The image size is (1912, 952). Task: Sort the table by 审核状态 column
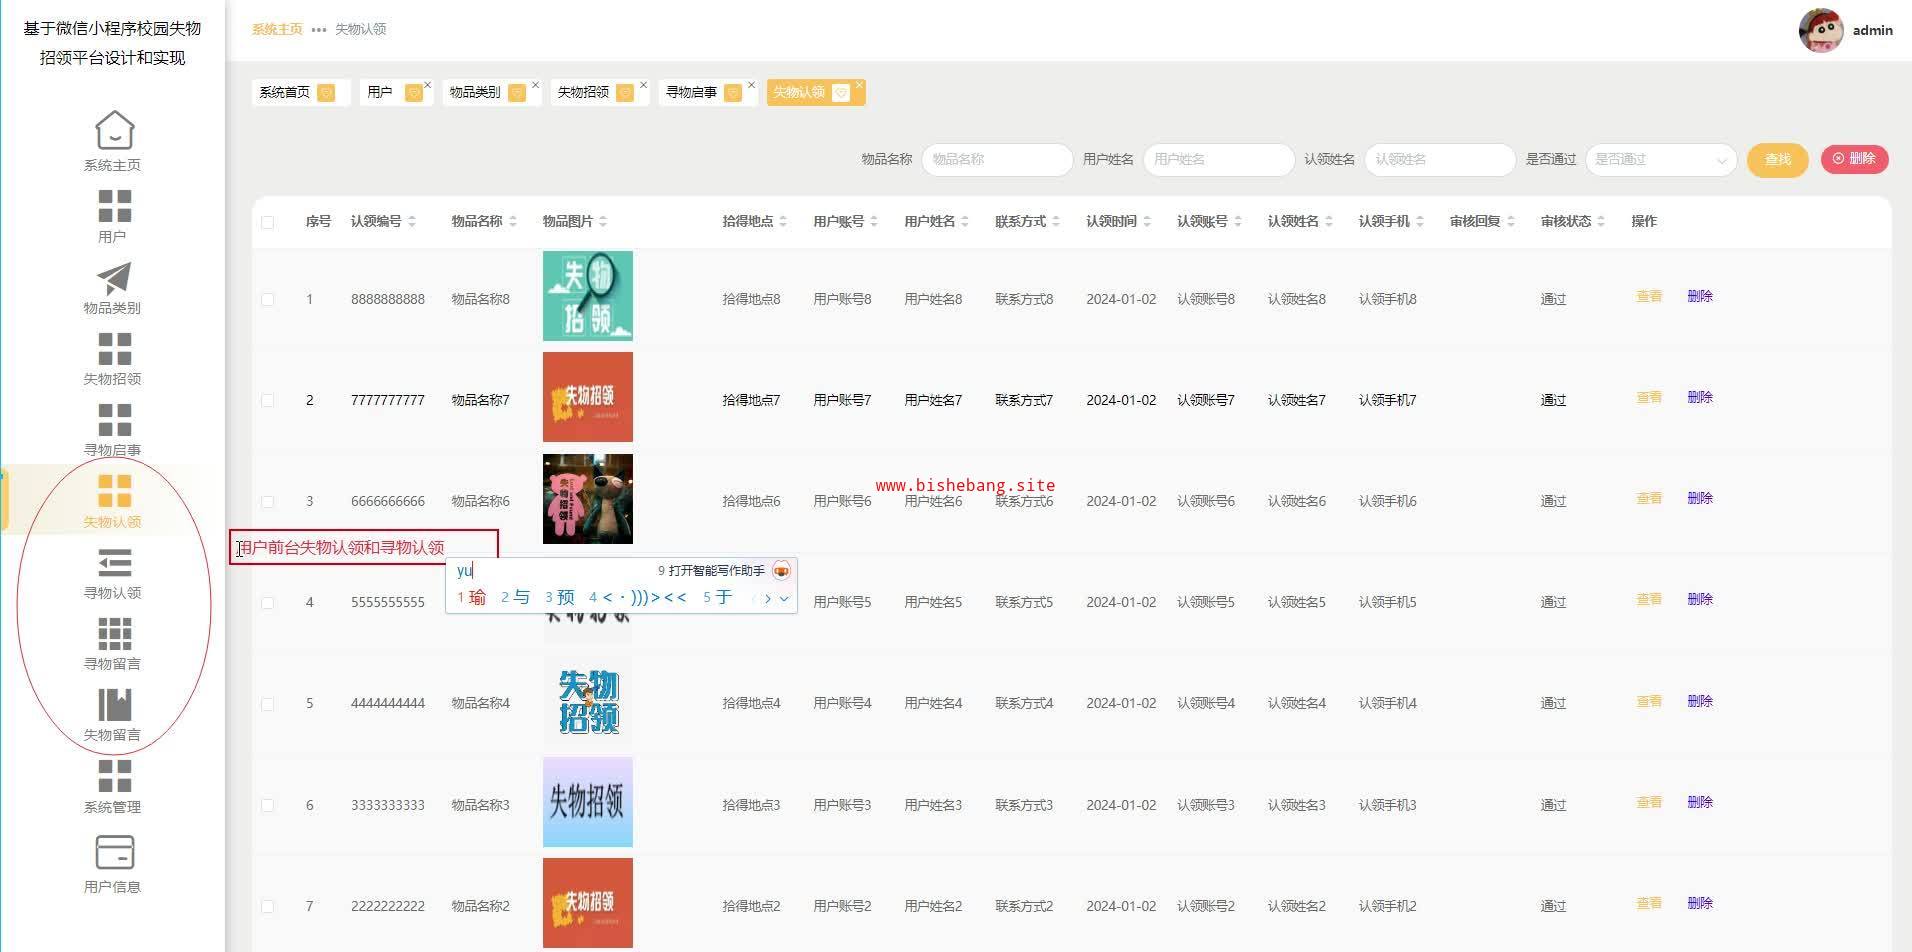pyautogui.click(x=1601, y=222)
